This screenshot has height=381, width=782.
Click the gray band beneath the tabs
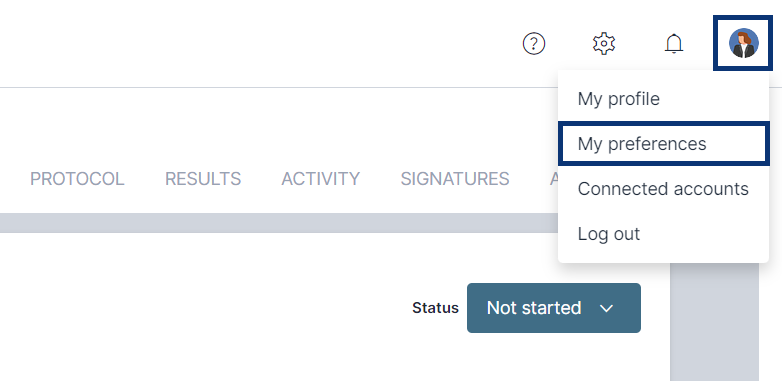(279, 223)
